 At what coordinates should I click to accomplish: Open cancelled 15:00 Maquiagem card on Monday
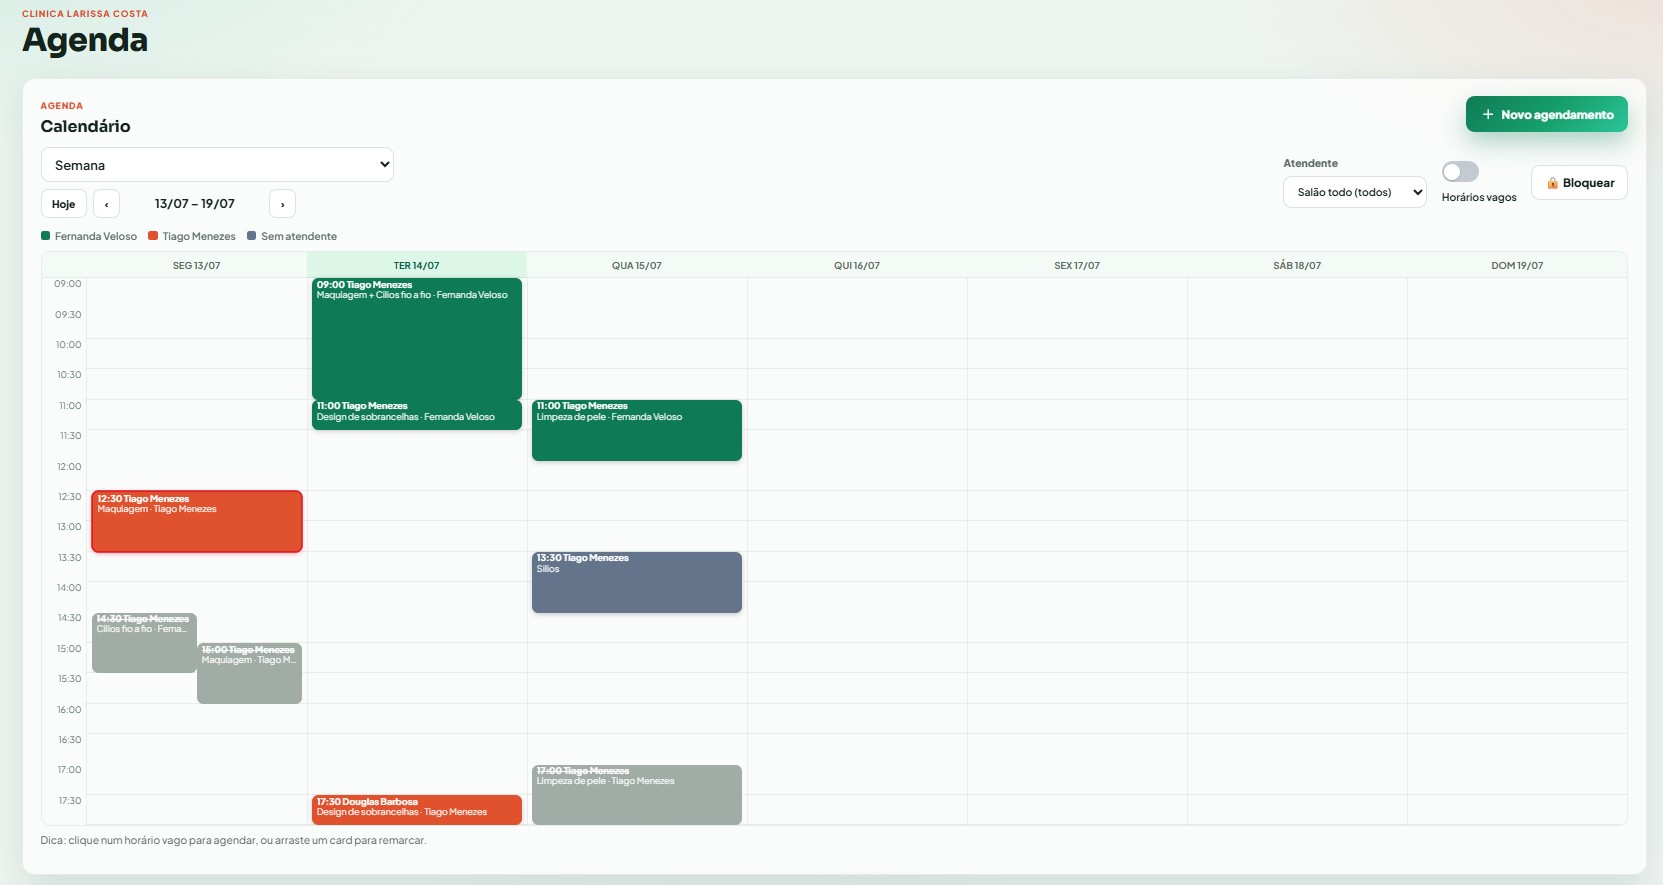pos(249,673)
